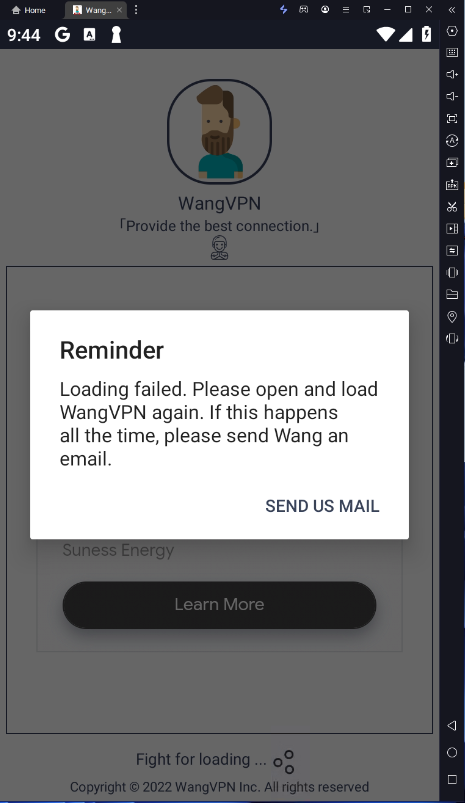Take a screenshot with the scissors icon
465x803 pixels.
tap(452, 206)
